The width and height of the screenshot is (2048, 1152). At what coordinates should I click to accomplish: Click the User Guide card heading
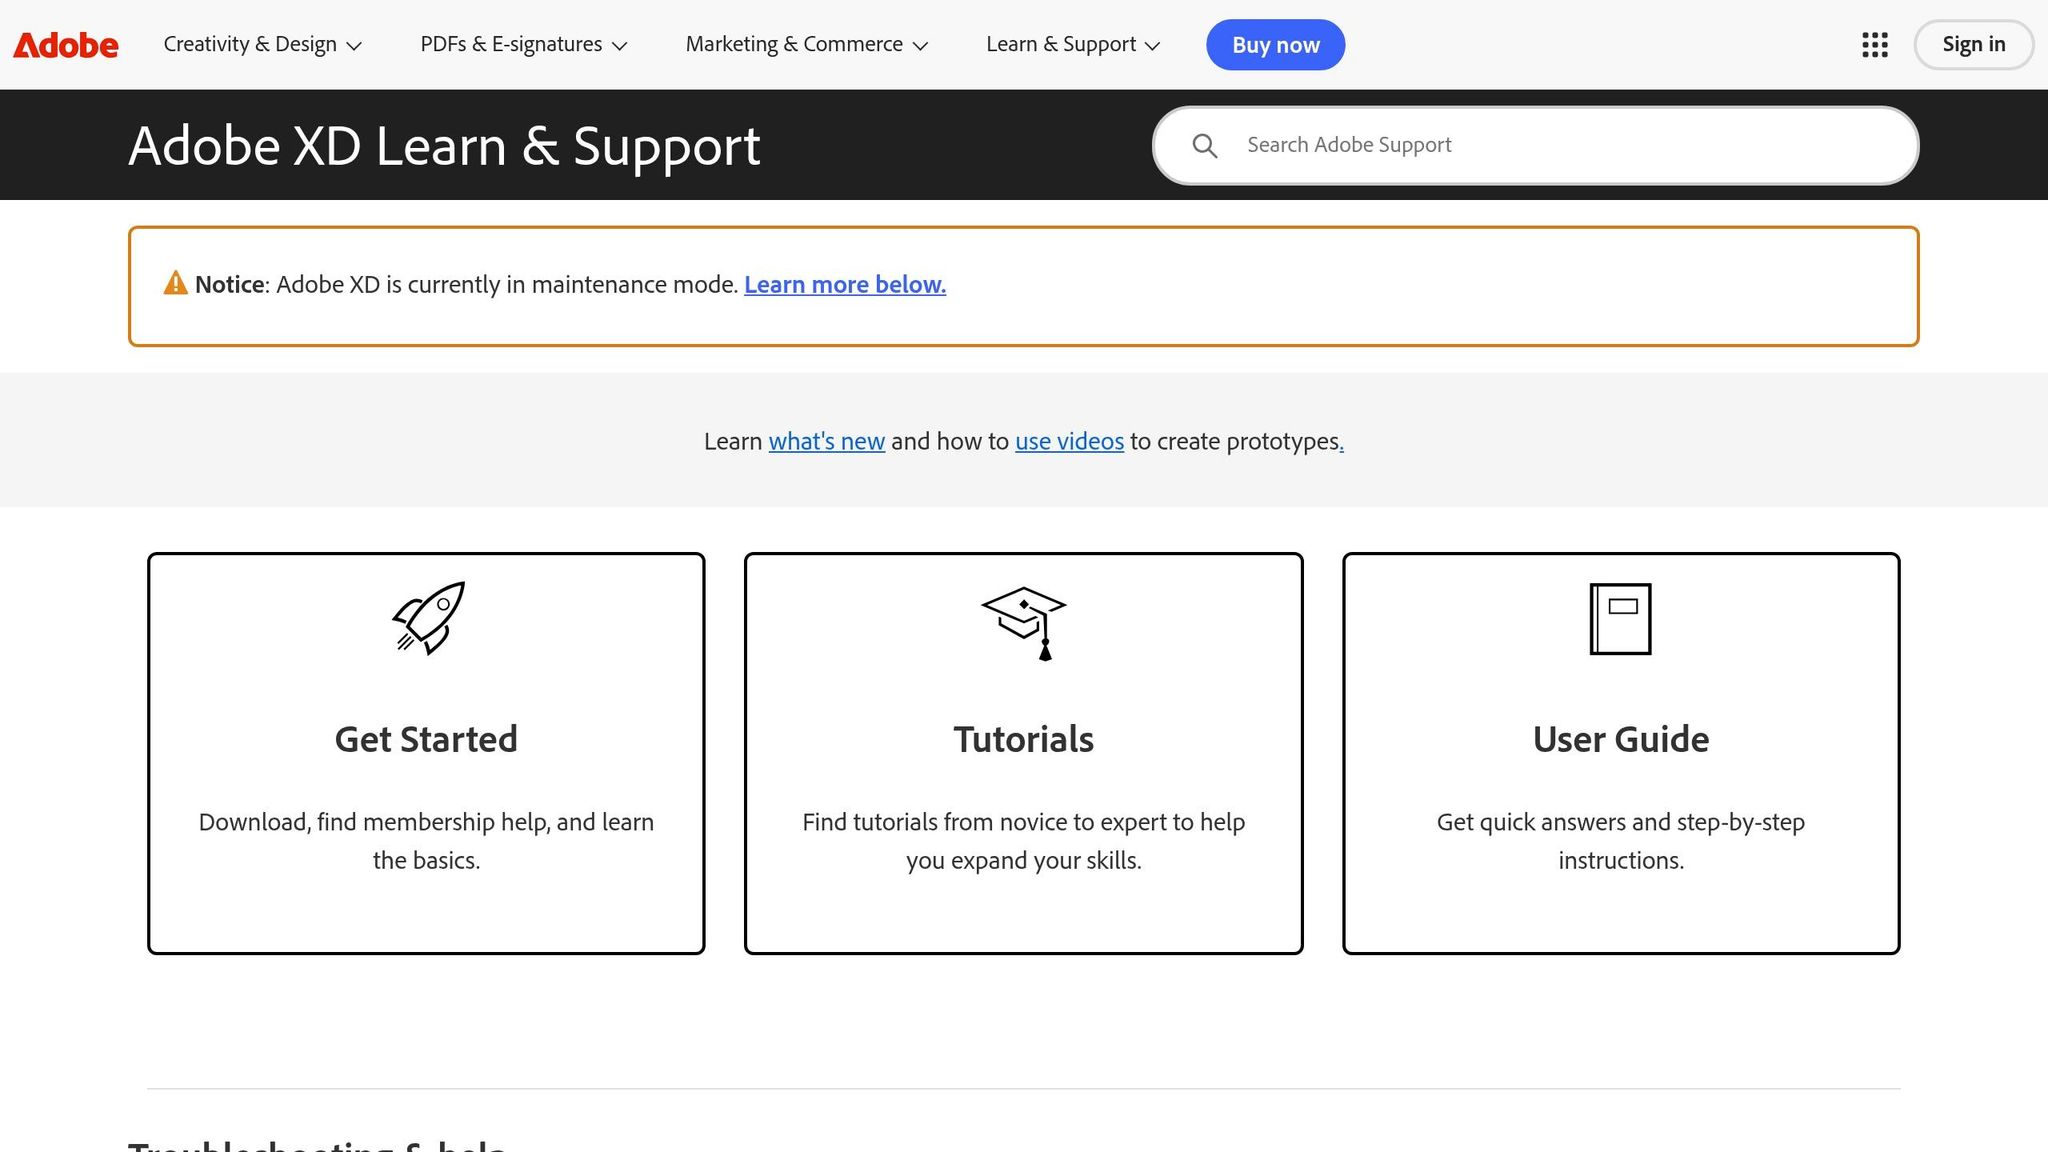(x=1621, y=739)
